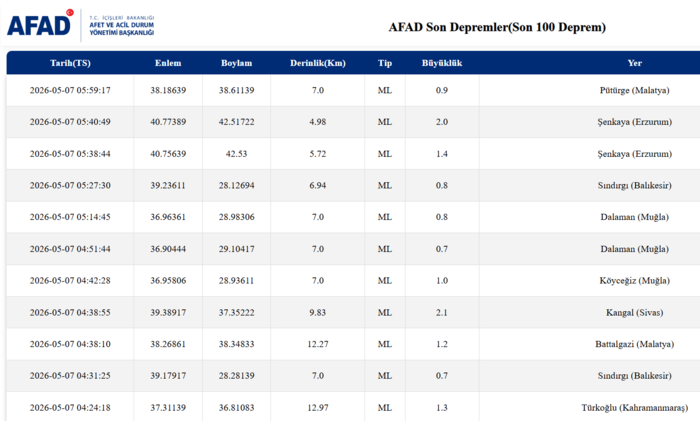This screenshot has width=700, height=421.
Task: Click longitude value 28.98306
Action: (x=236, y=217)
